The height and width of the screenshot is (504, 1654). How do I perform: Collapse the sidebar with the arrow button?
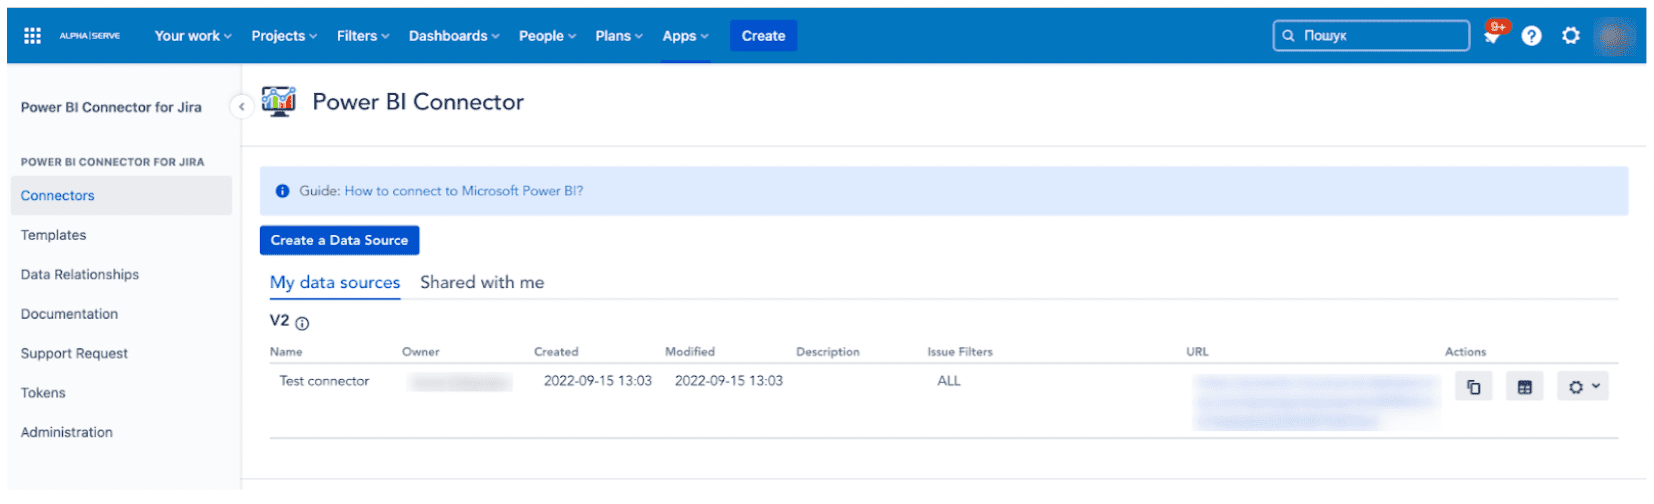[241, 106]
